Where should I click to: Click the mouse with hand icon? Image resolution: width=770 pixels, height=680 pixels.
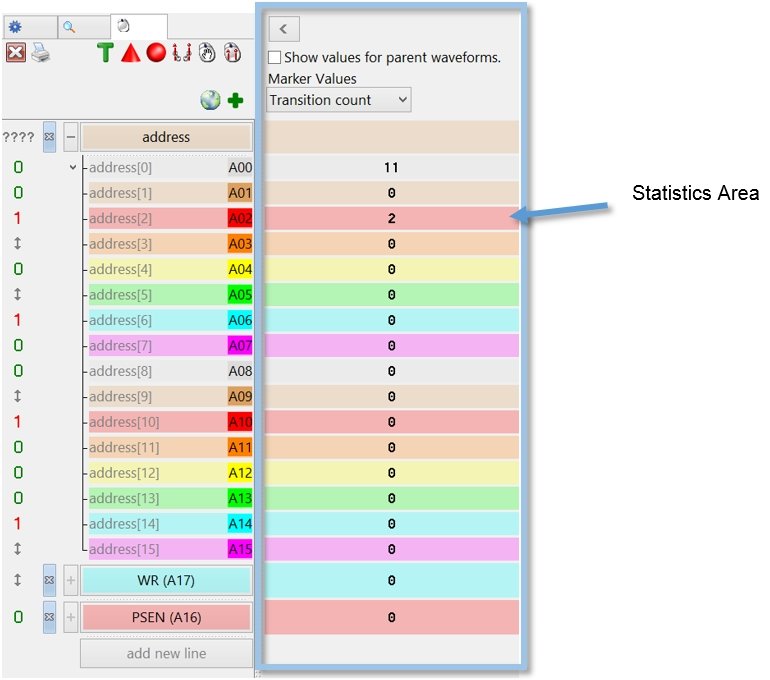(207, 53)
